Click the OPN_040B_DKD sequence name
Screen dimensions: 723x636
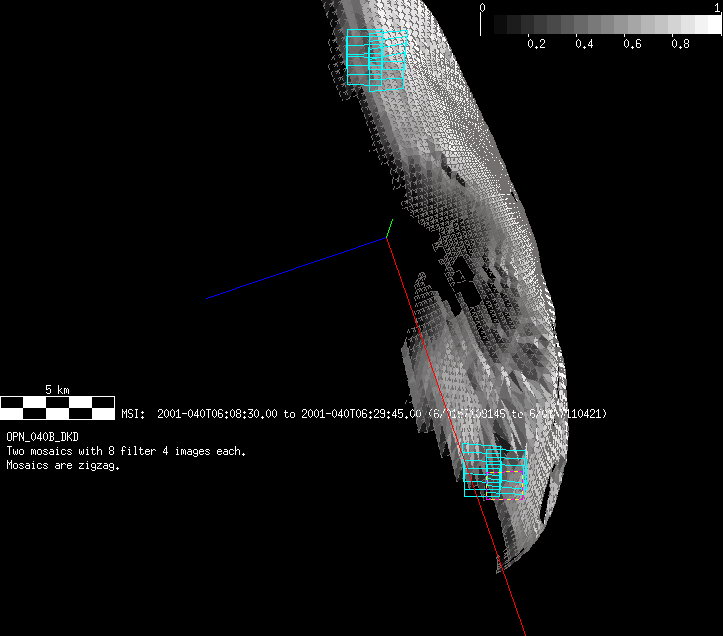[42, 438]
